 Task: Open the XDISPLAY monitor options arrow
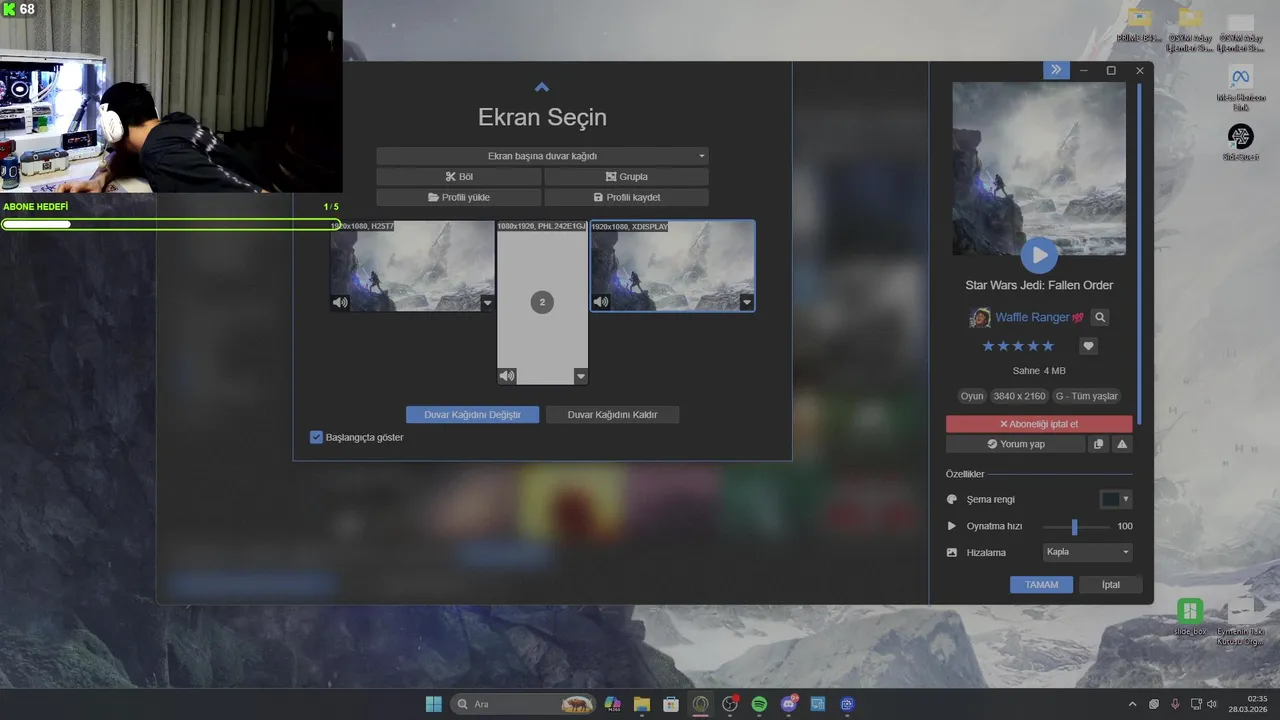click(746, 302)
